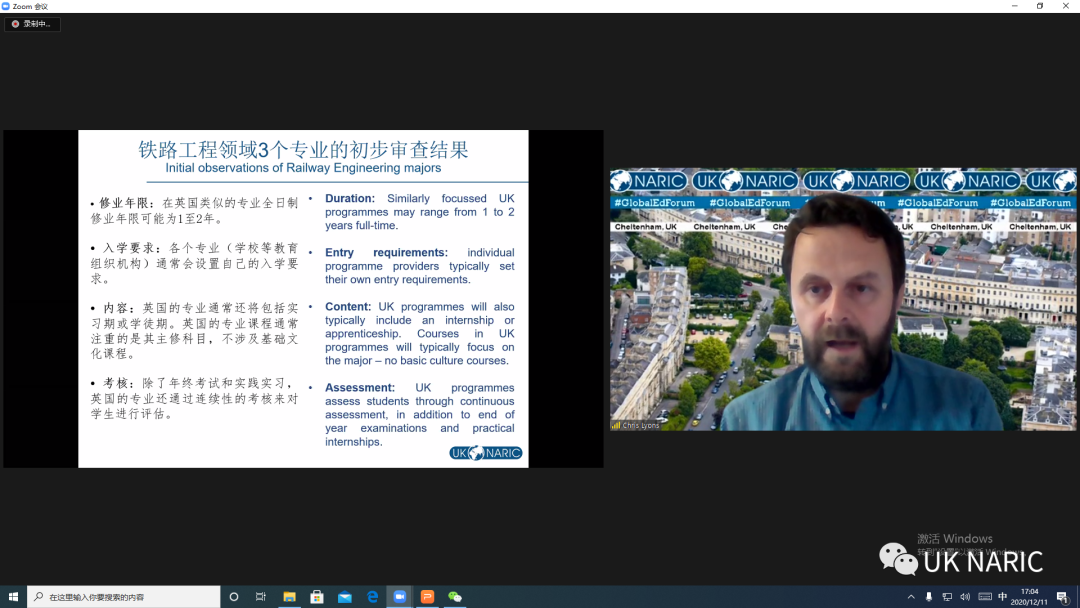Image resolution: width=1080 pixels, height=608 pixels.
Task: Open the Action Center notifications panel
Action: 1063,597
